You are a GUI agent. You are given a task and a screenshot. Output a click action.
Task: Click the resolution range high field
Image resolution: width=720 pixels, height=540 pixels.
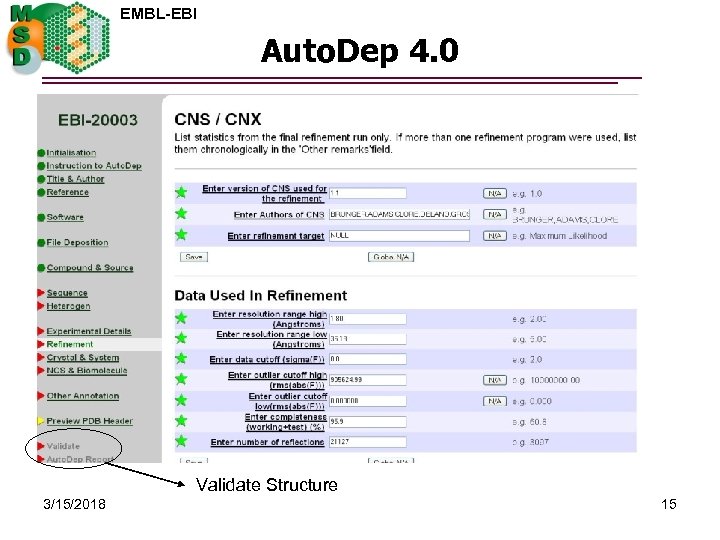[367, 319]
